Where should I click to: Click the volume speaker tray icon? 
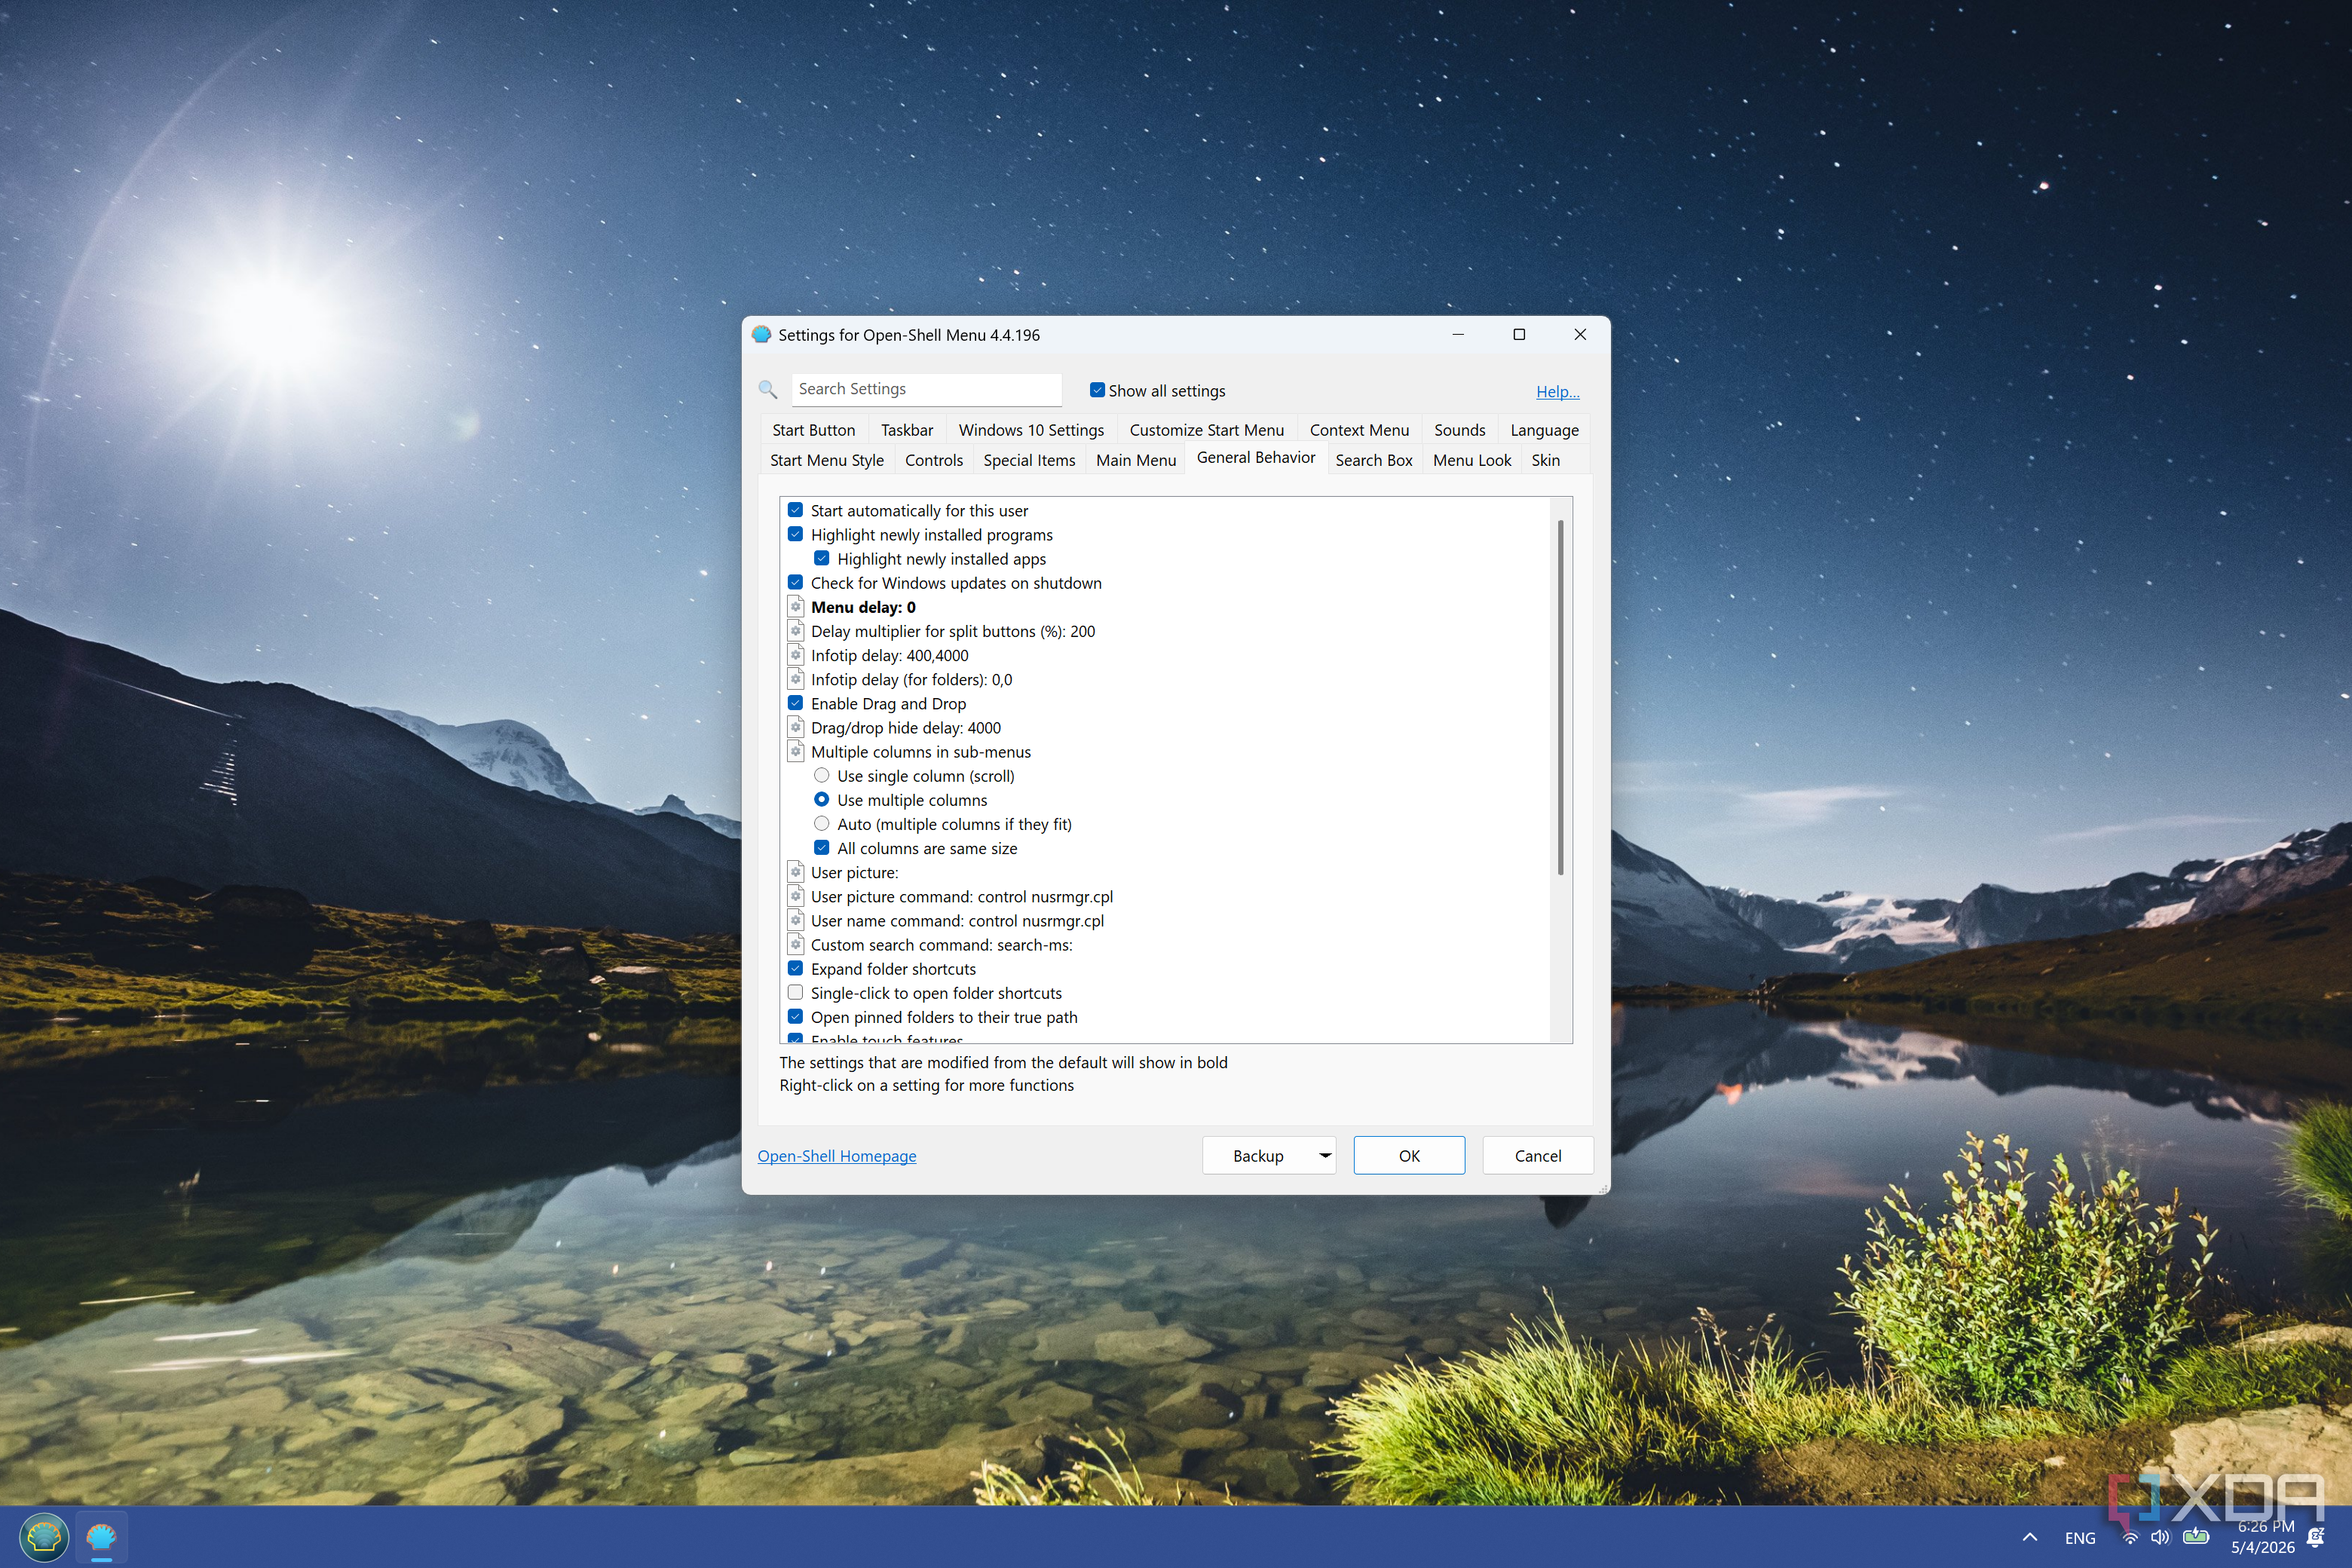[x=2160, y=1538]
